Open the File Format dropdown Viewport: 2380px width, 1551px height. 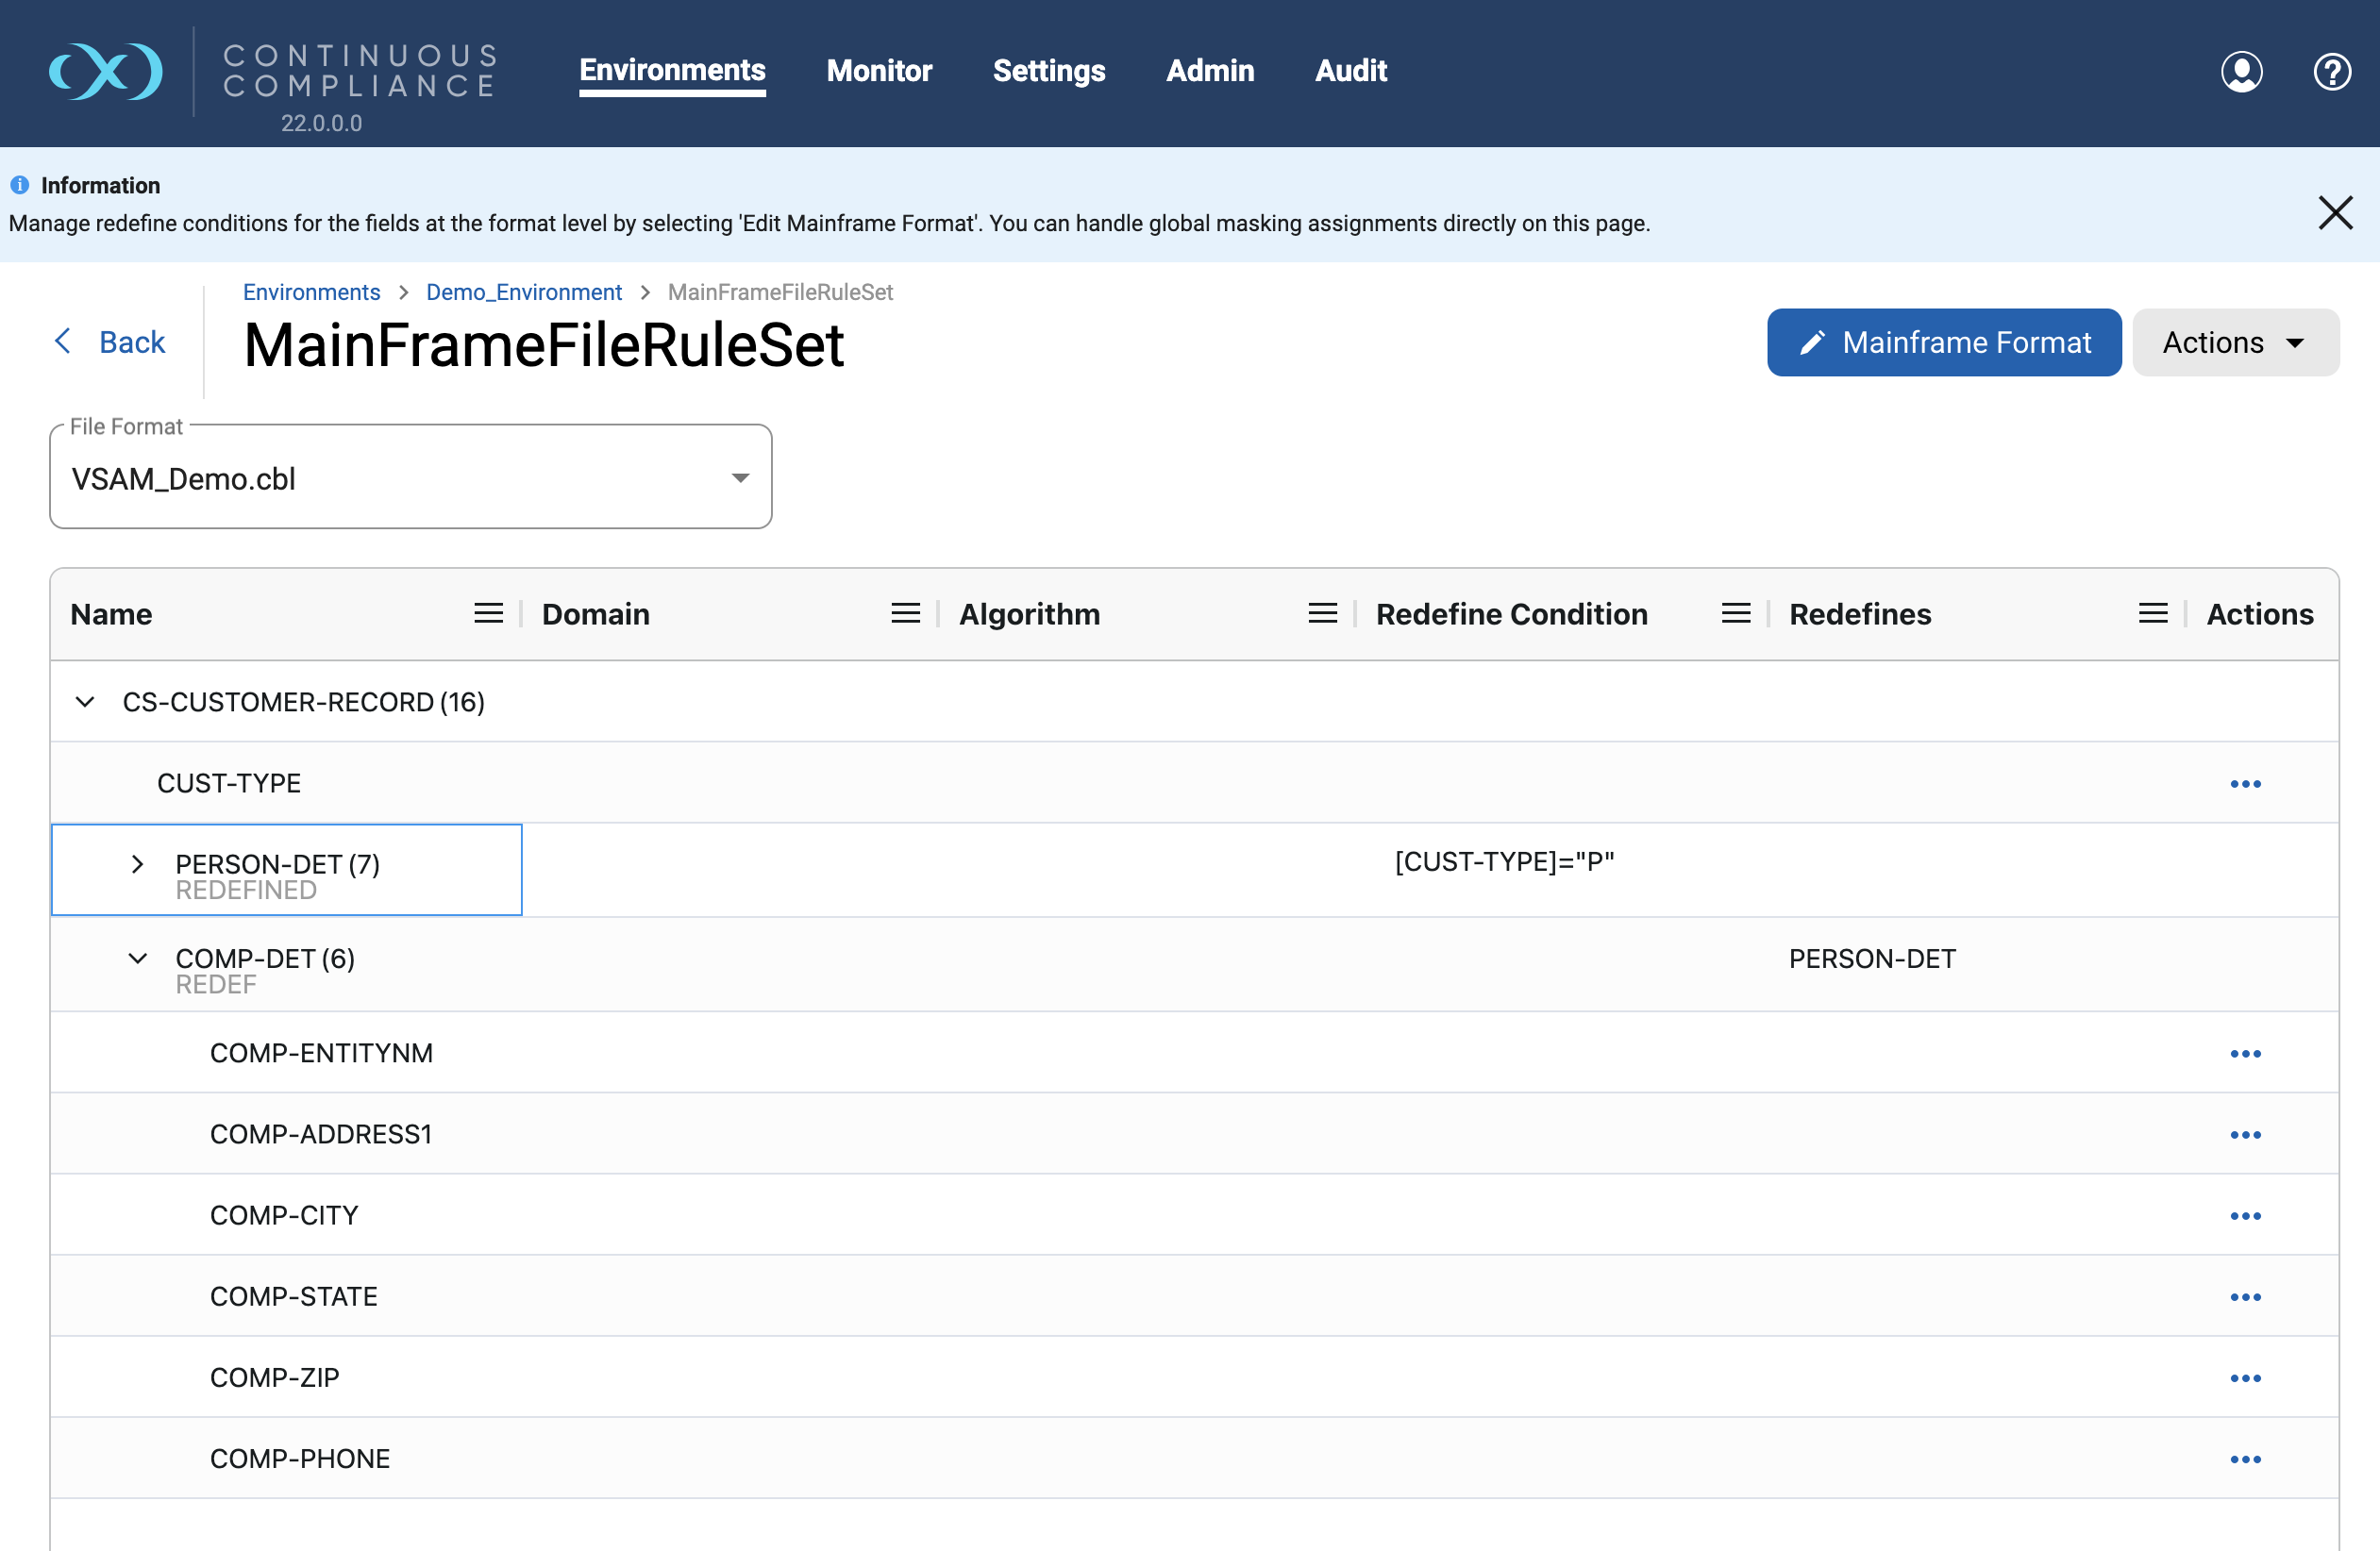pos(411,478)
